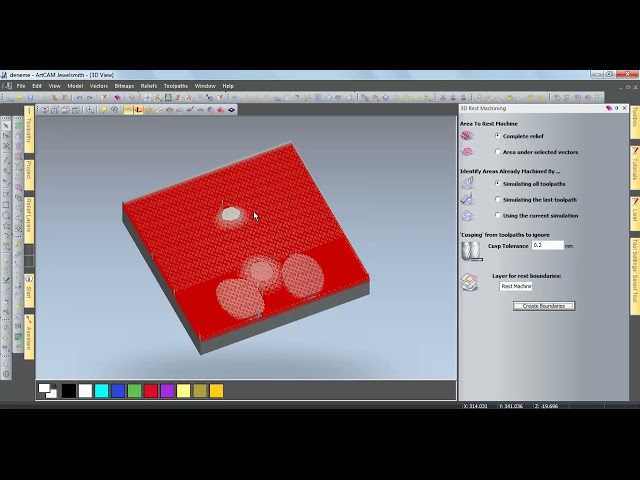
Task: Pick the green color swatch
Action: (134, 391)
